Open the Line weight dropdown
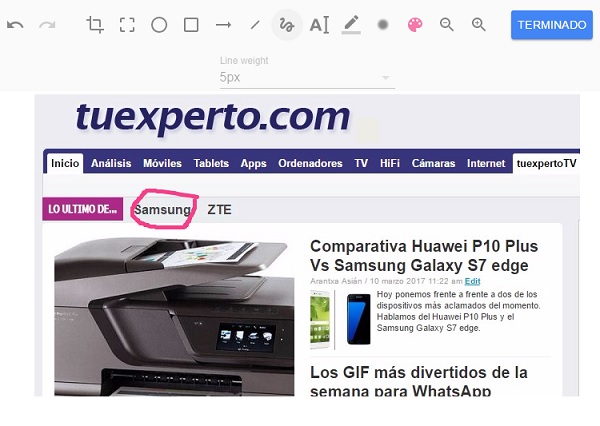The height and width of the screenshot is (426, 600). tap(307, 77)
